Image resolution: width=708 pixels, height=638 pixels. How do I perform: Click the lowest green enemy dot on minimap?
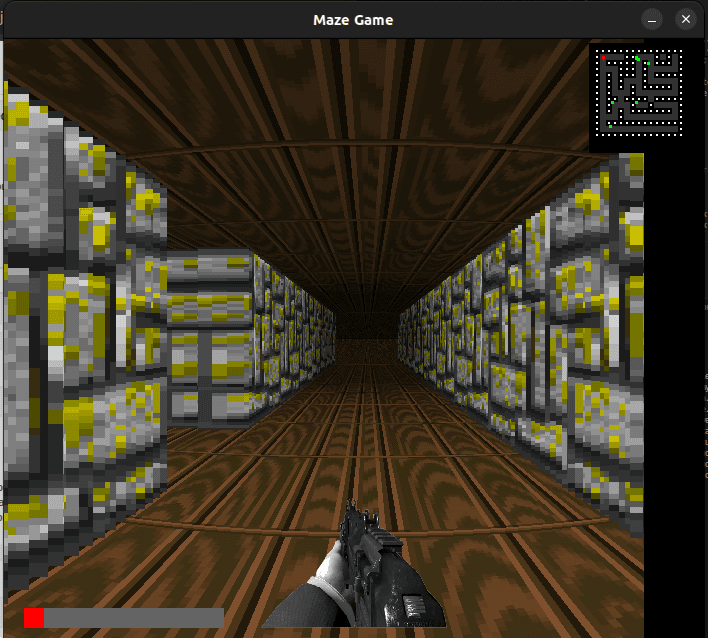(x=610, y=126)
